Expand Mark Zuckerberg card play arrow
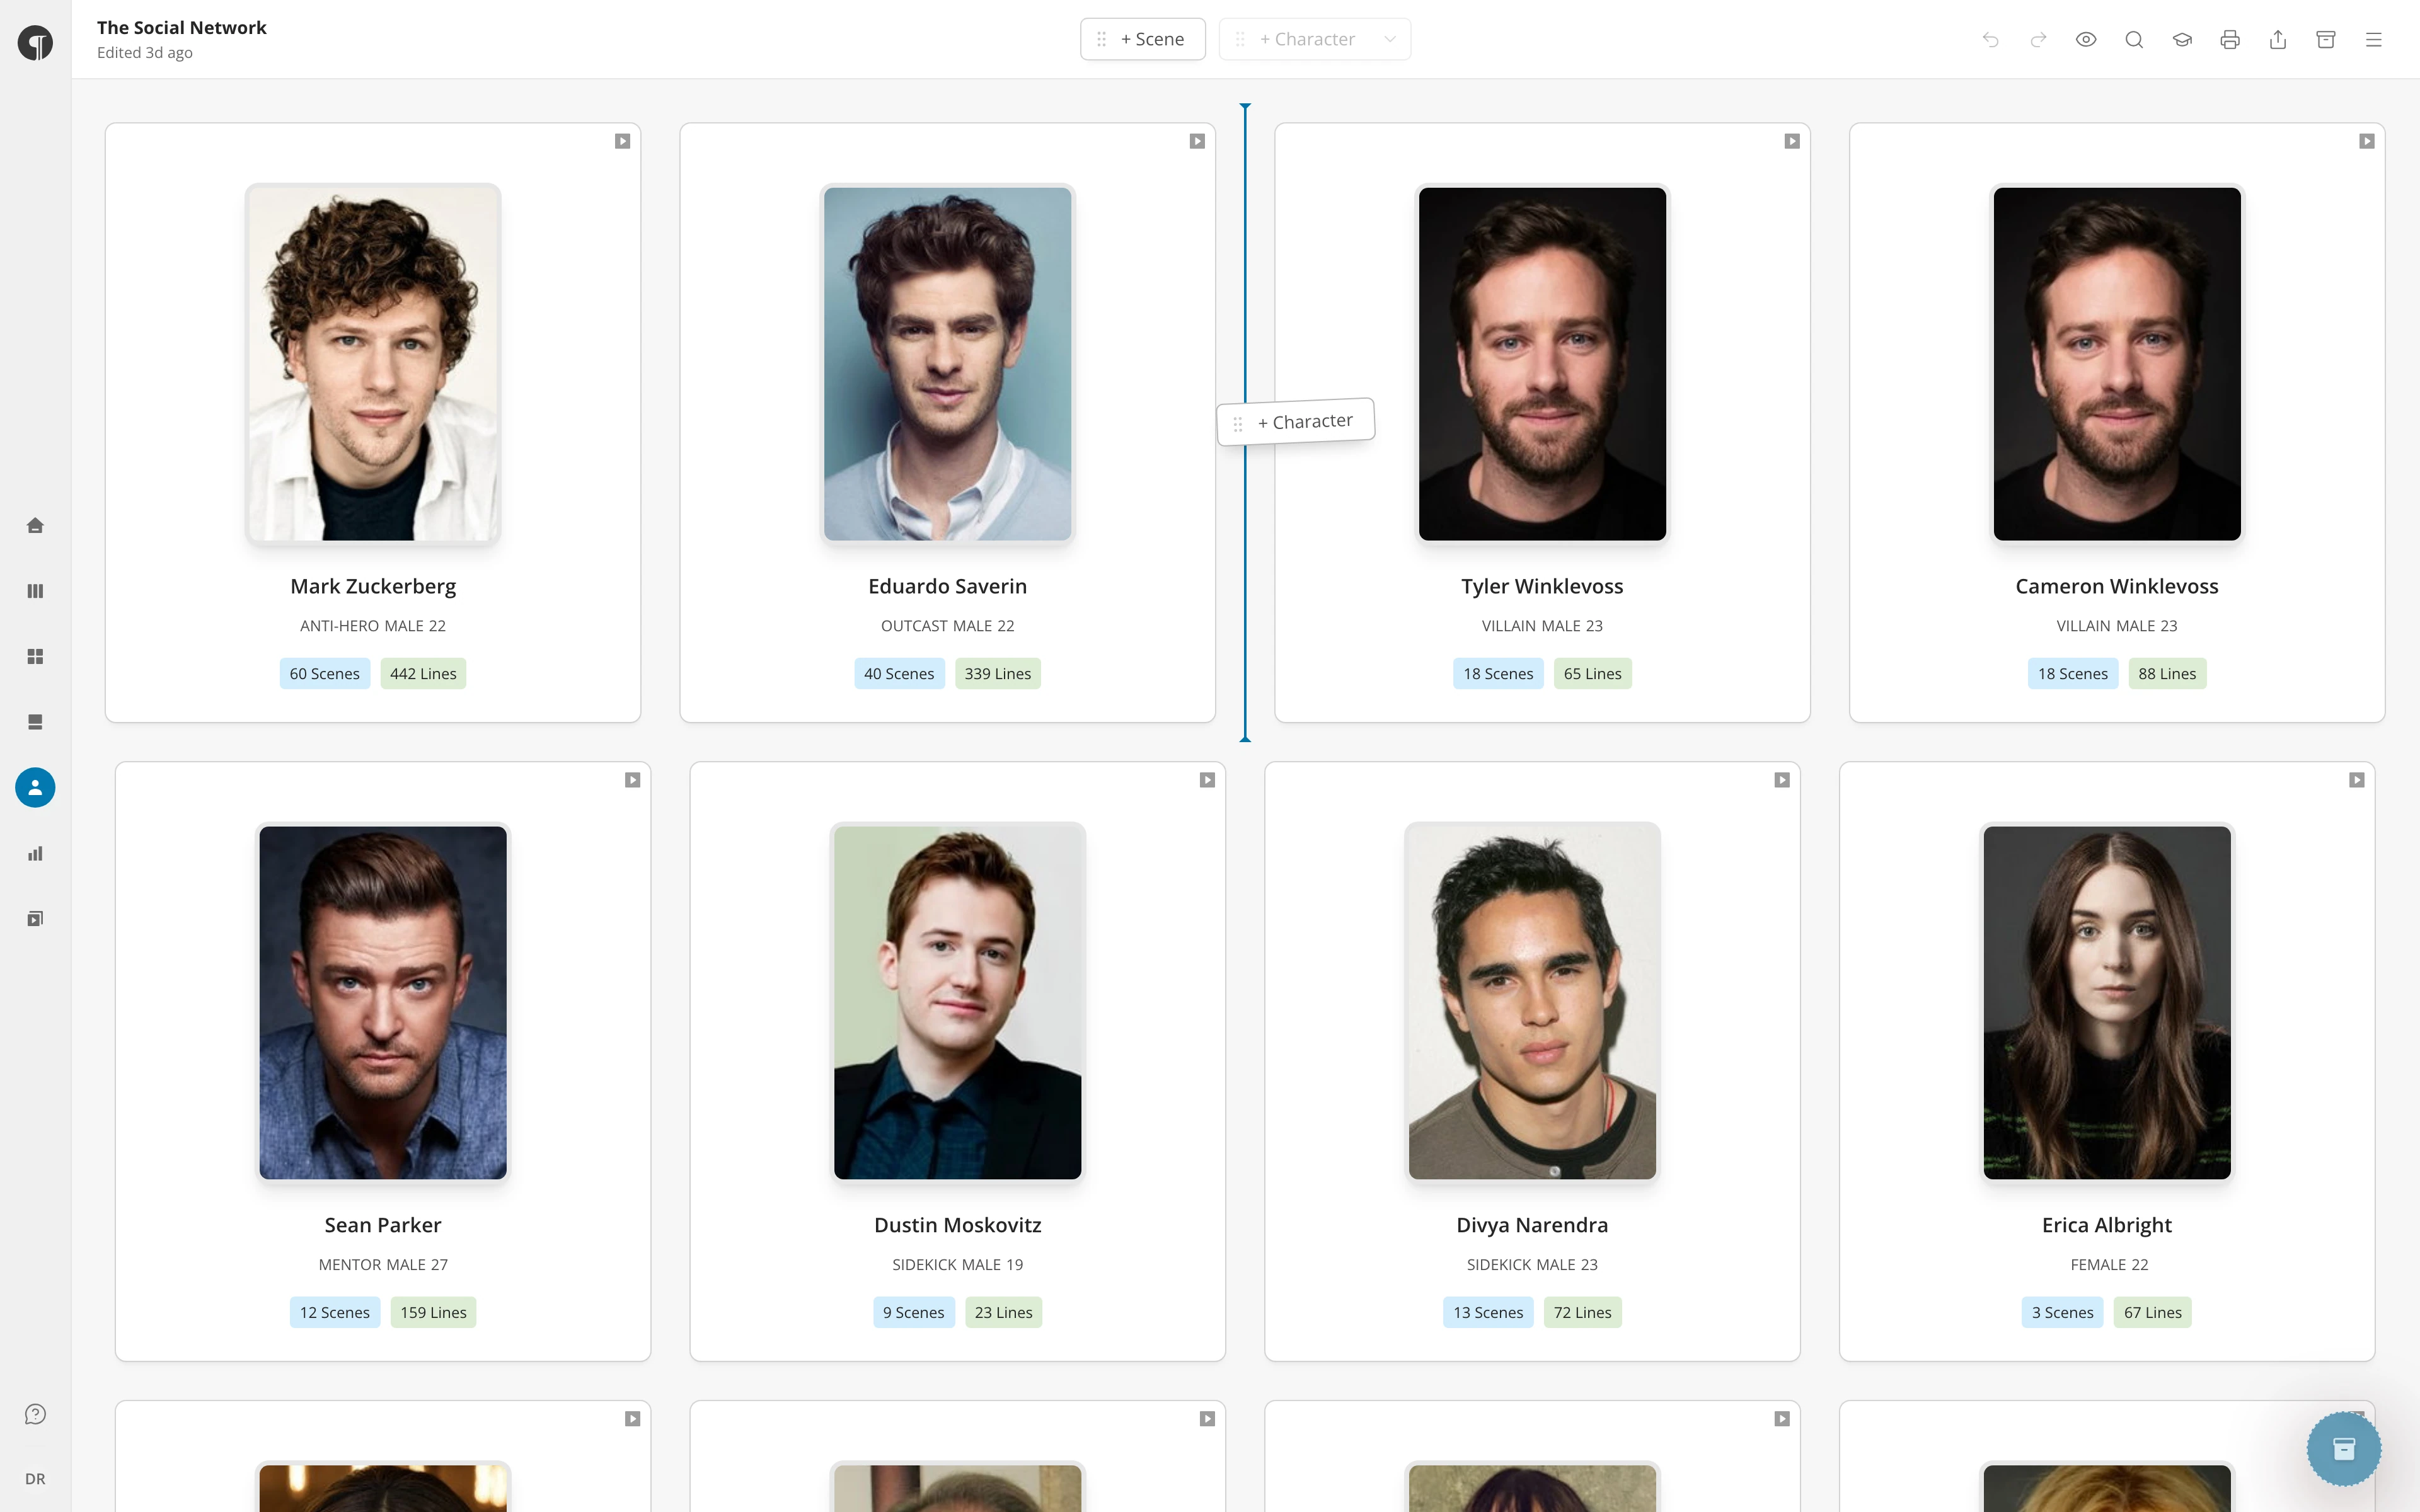 tap(622, 141)
